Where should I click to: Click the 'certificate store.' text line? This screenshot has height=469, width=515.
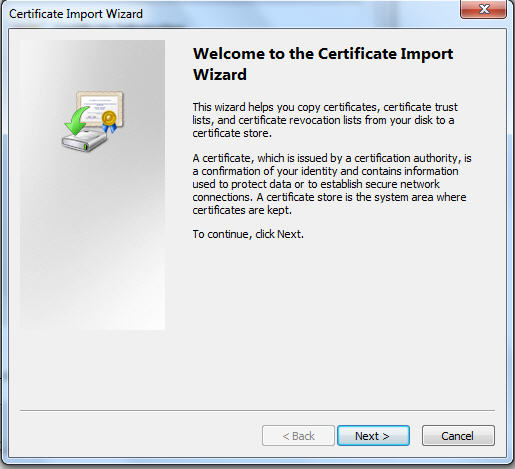[x=232, y=133]
